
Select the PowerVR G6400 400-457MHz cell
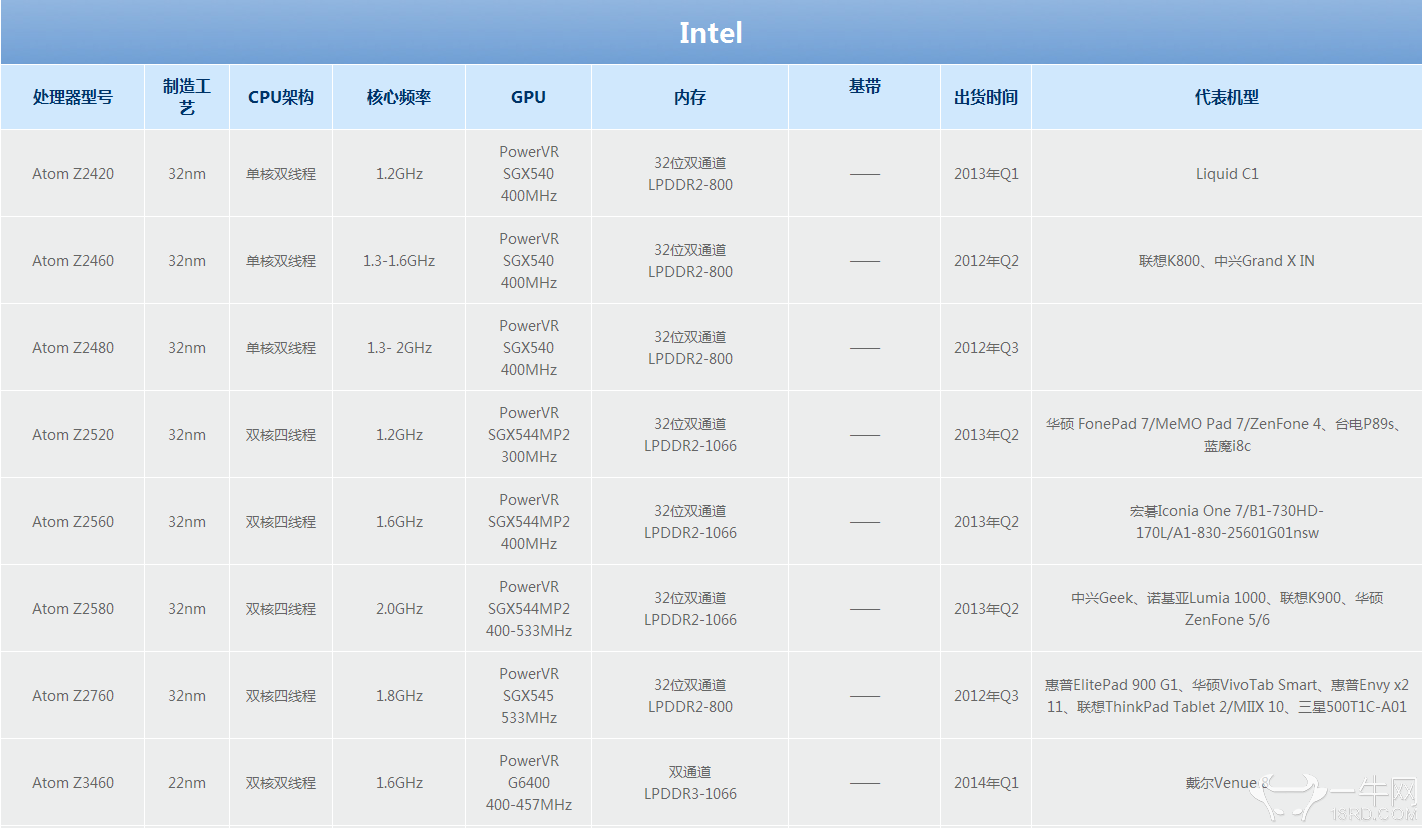(528, 783)
